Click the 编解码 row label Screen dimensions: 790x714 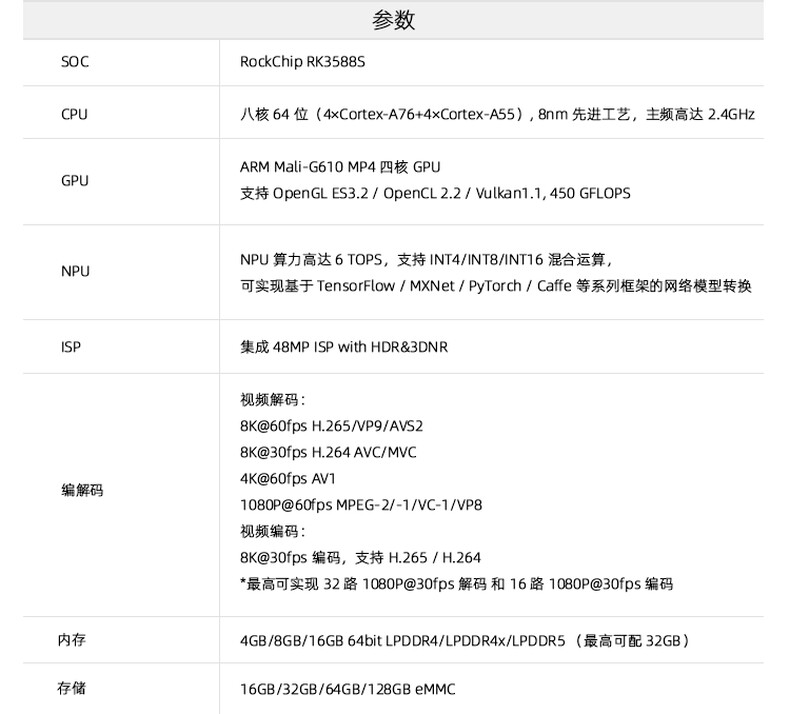pos(82,490)
